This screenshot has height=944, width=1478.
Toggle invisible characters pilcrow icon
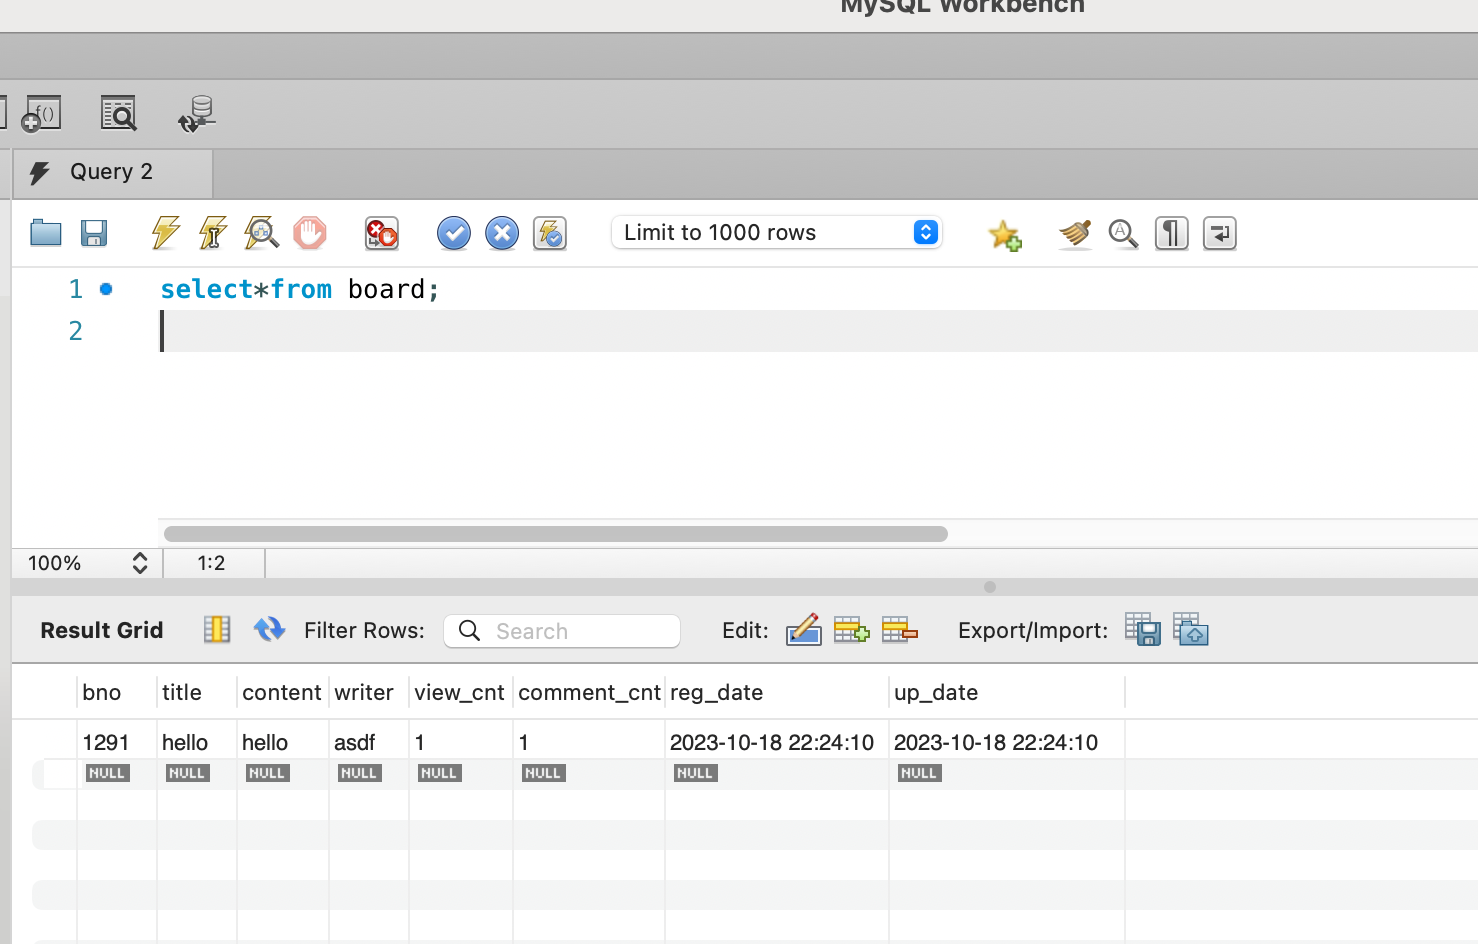[1172, 233]
